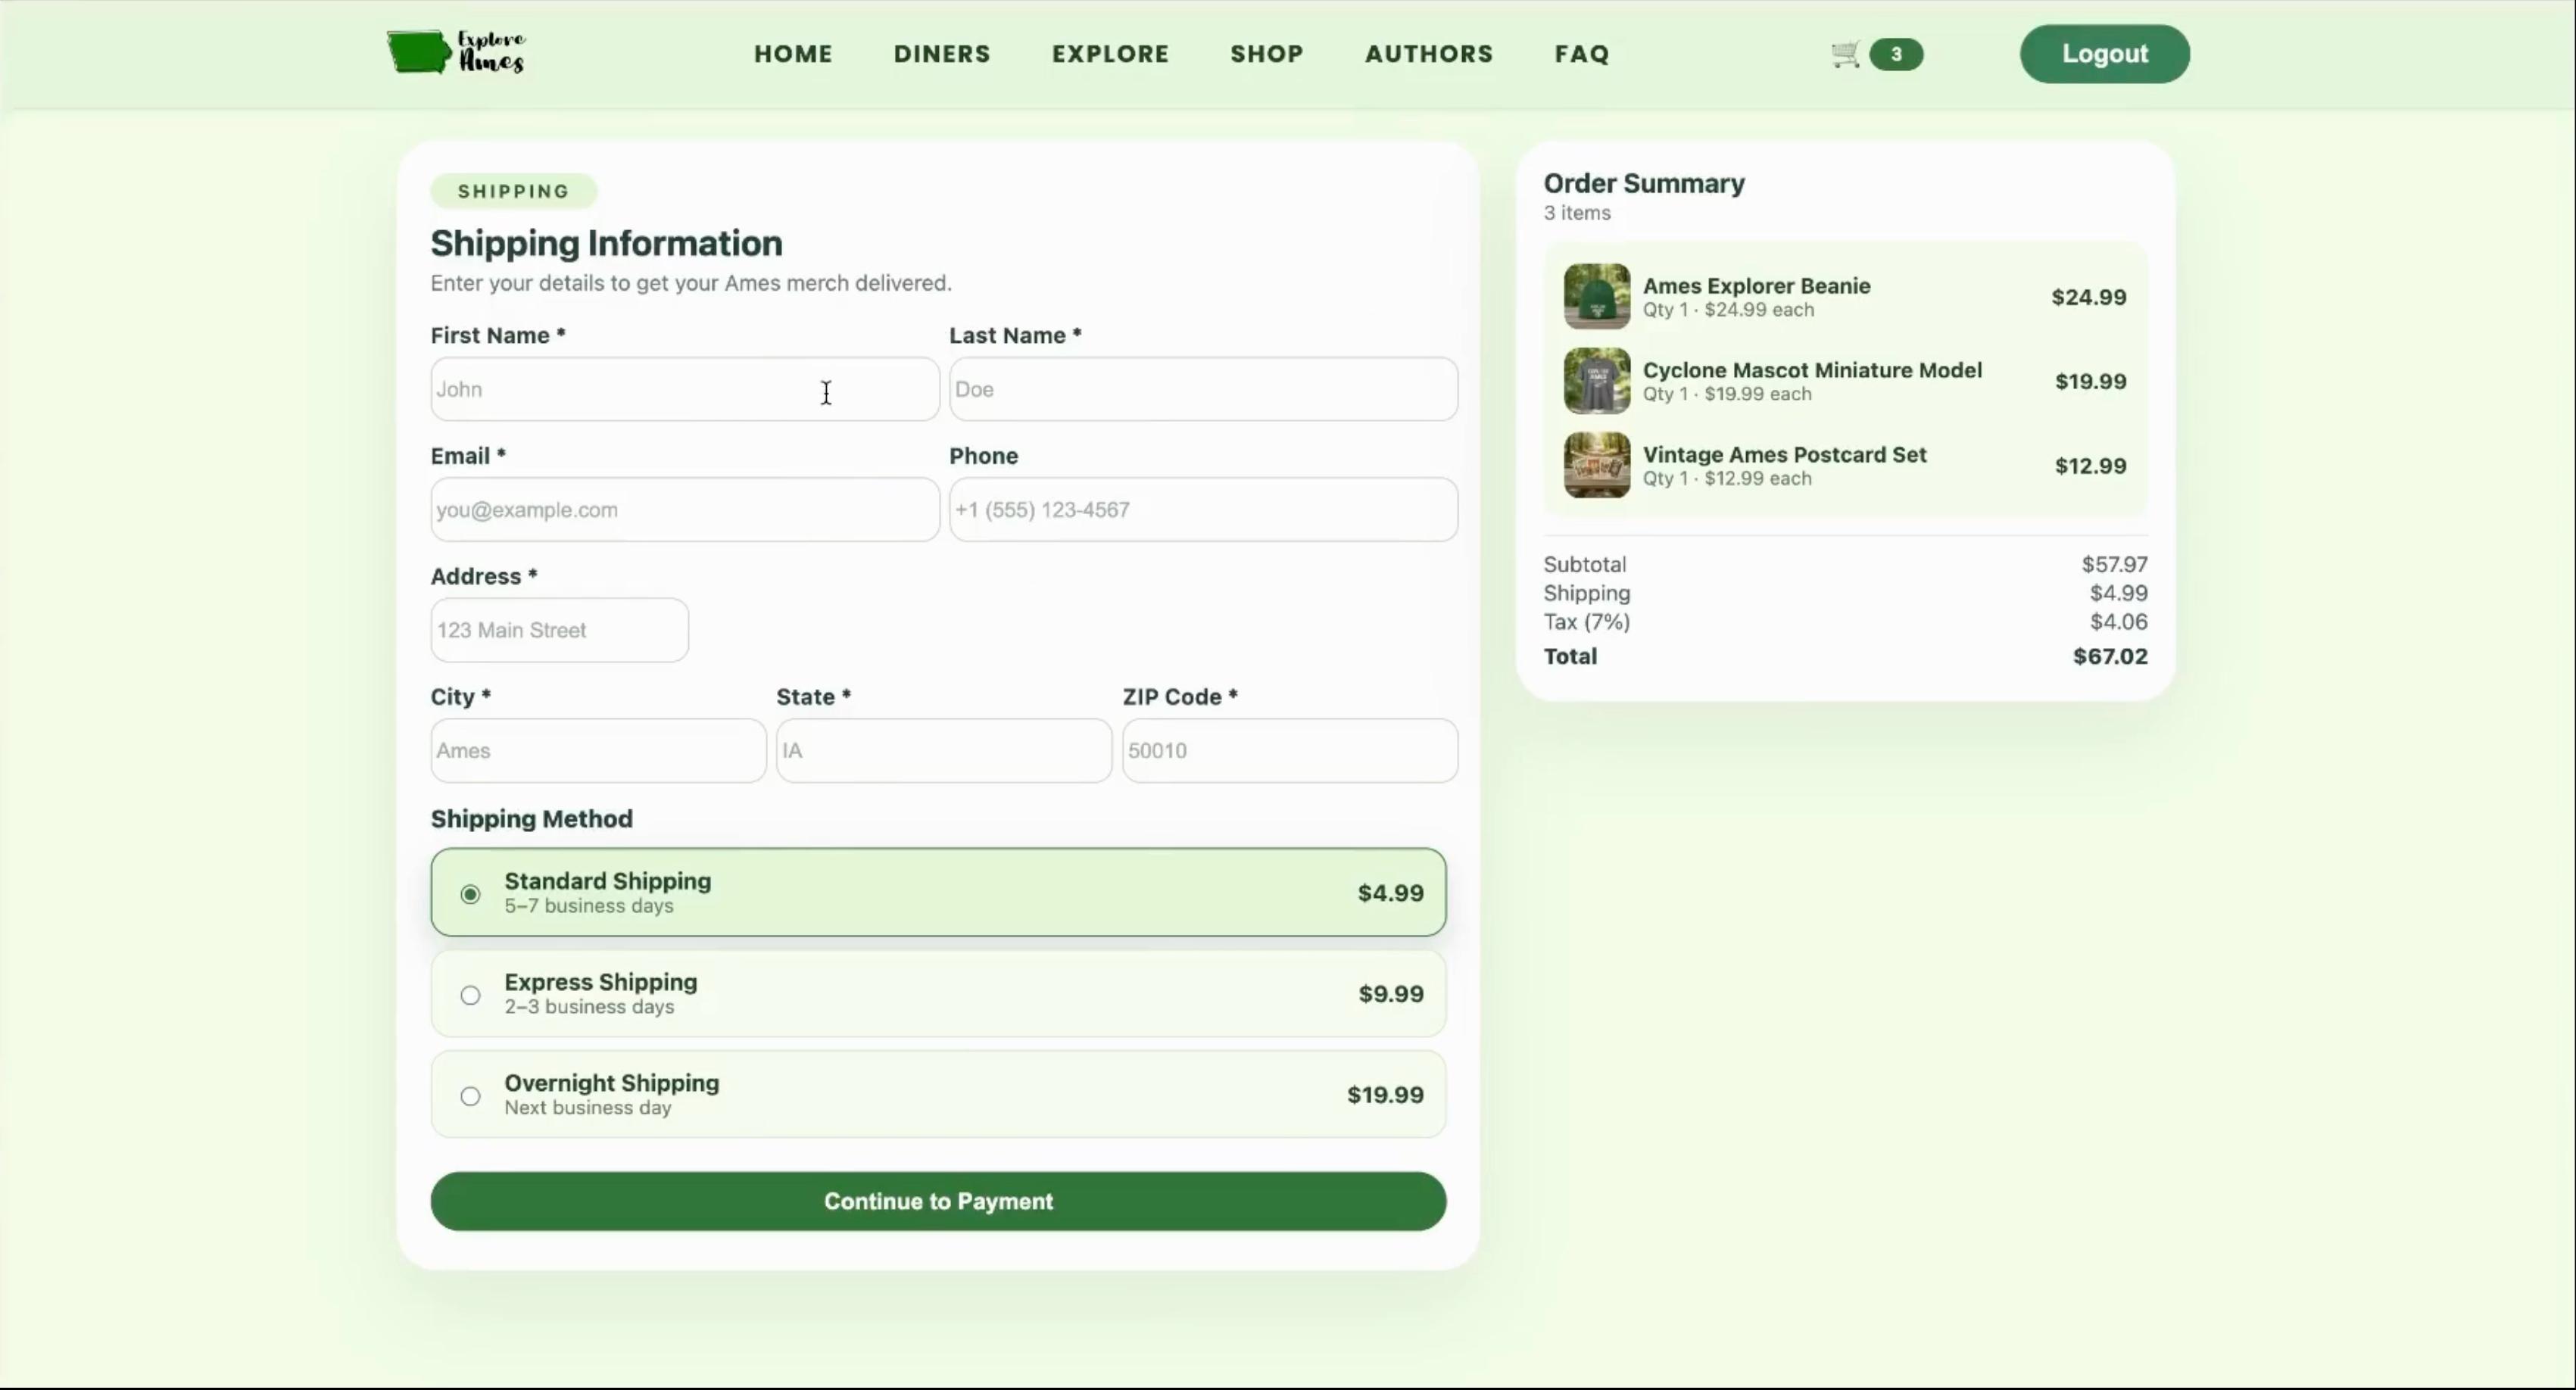Click the Cyclone Mascot Miniature Model name

1812,370
